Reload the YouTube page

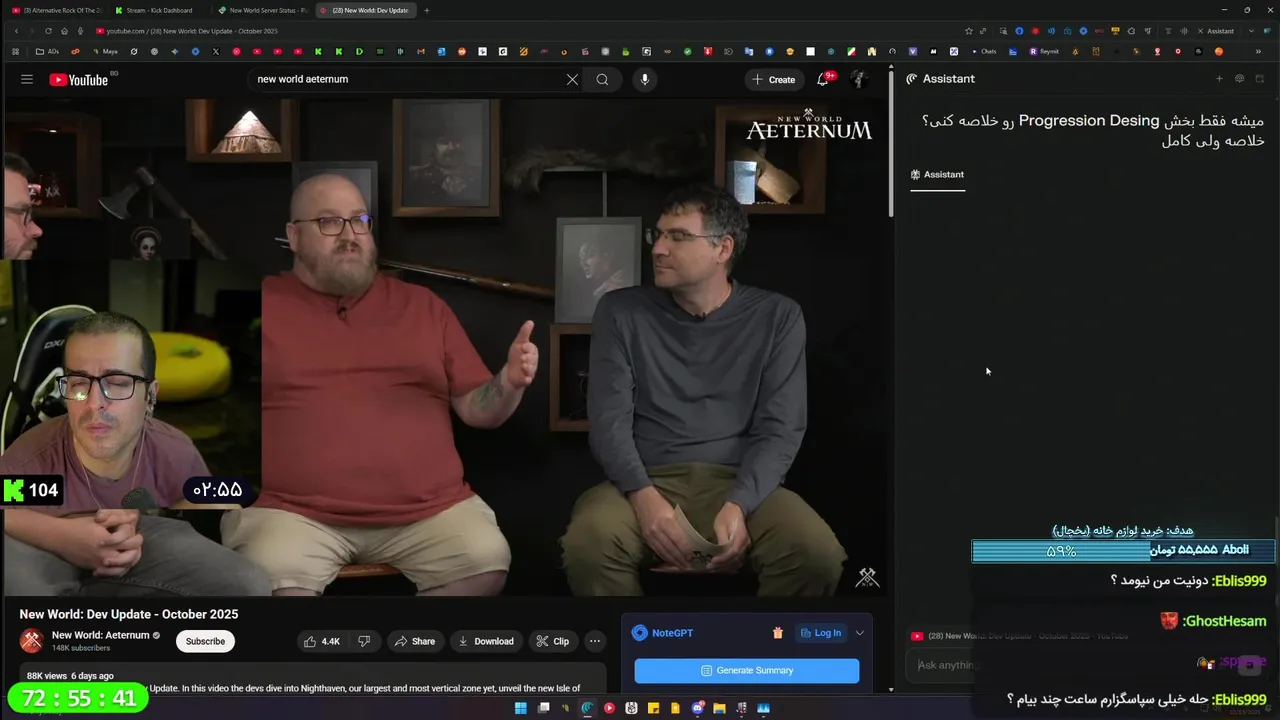coord(48,31)
